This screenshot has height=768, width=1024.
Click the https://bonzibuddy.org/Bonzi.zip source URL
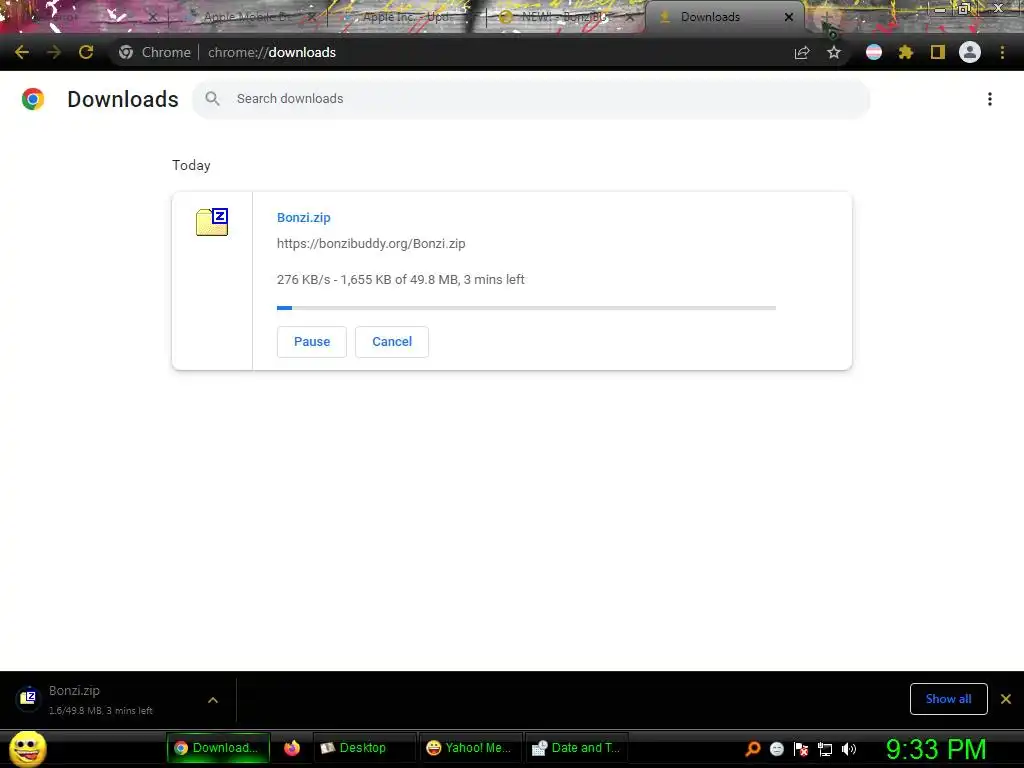point(371,244)
